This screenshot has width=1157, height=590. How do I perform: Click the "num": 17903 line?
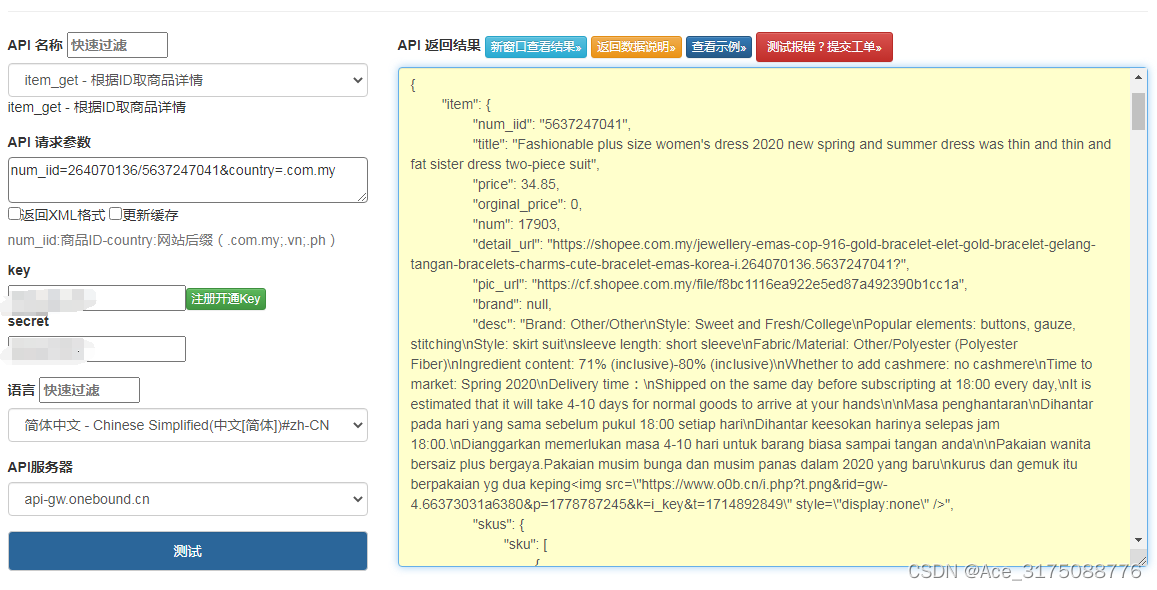pos(516,223)
